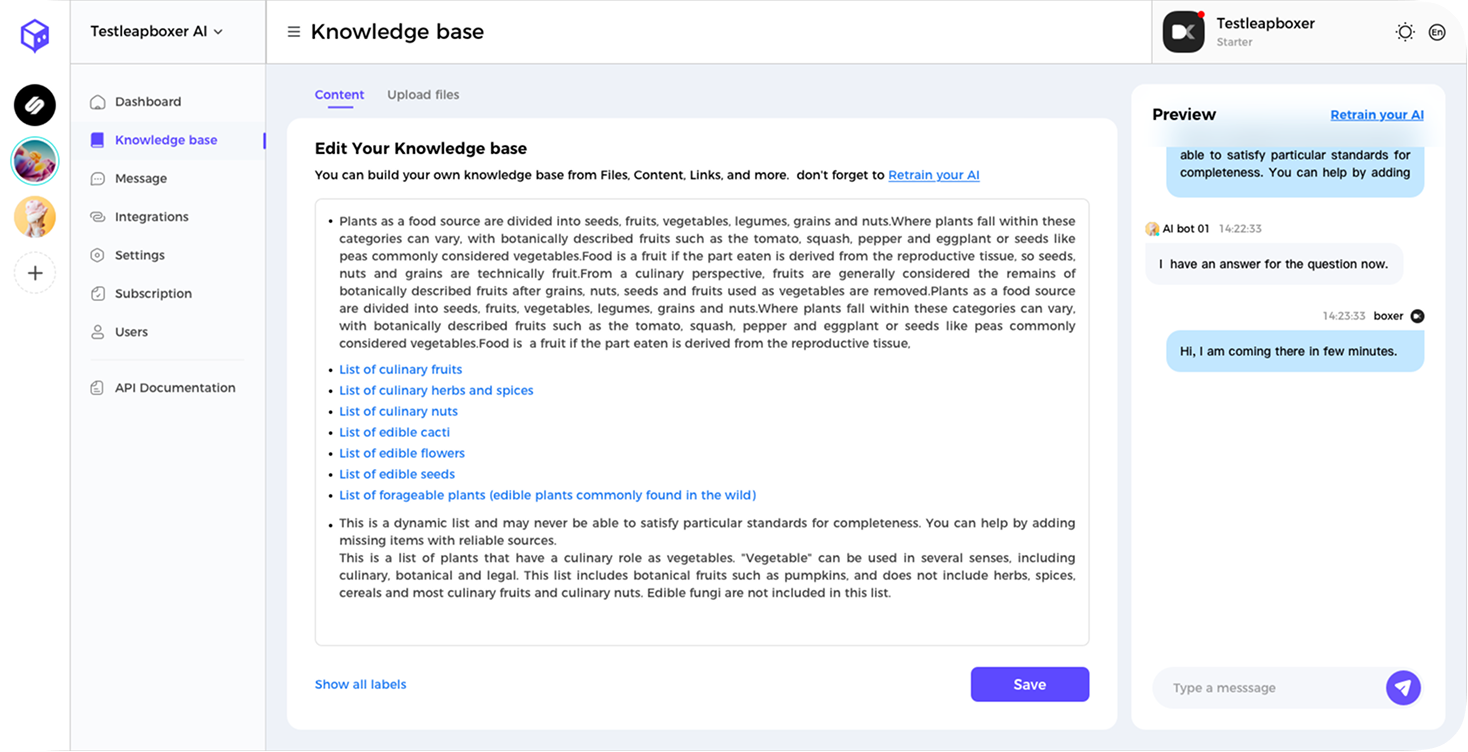
Task: Send a message with the paper plane icon
Action: coord(1403,688)
